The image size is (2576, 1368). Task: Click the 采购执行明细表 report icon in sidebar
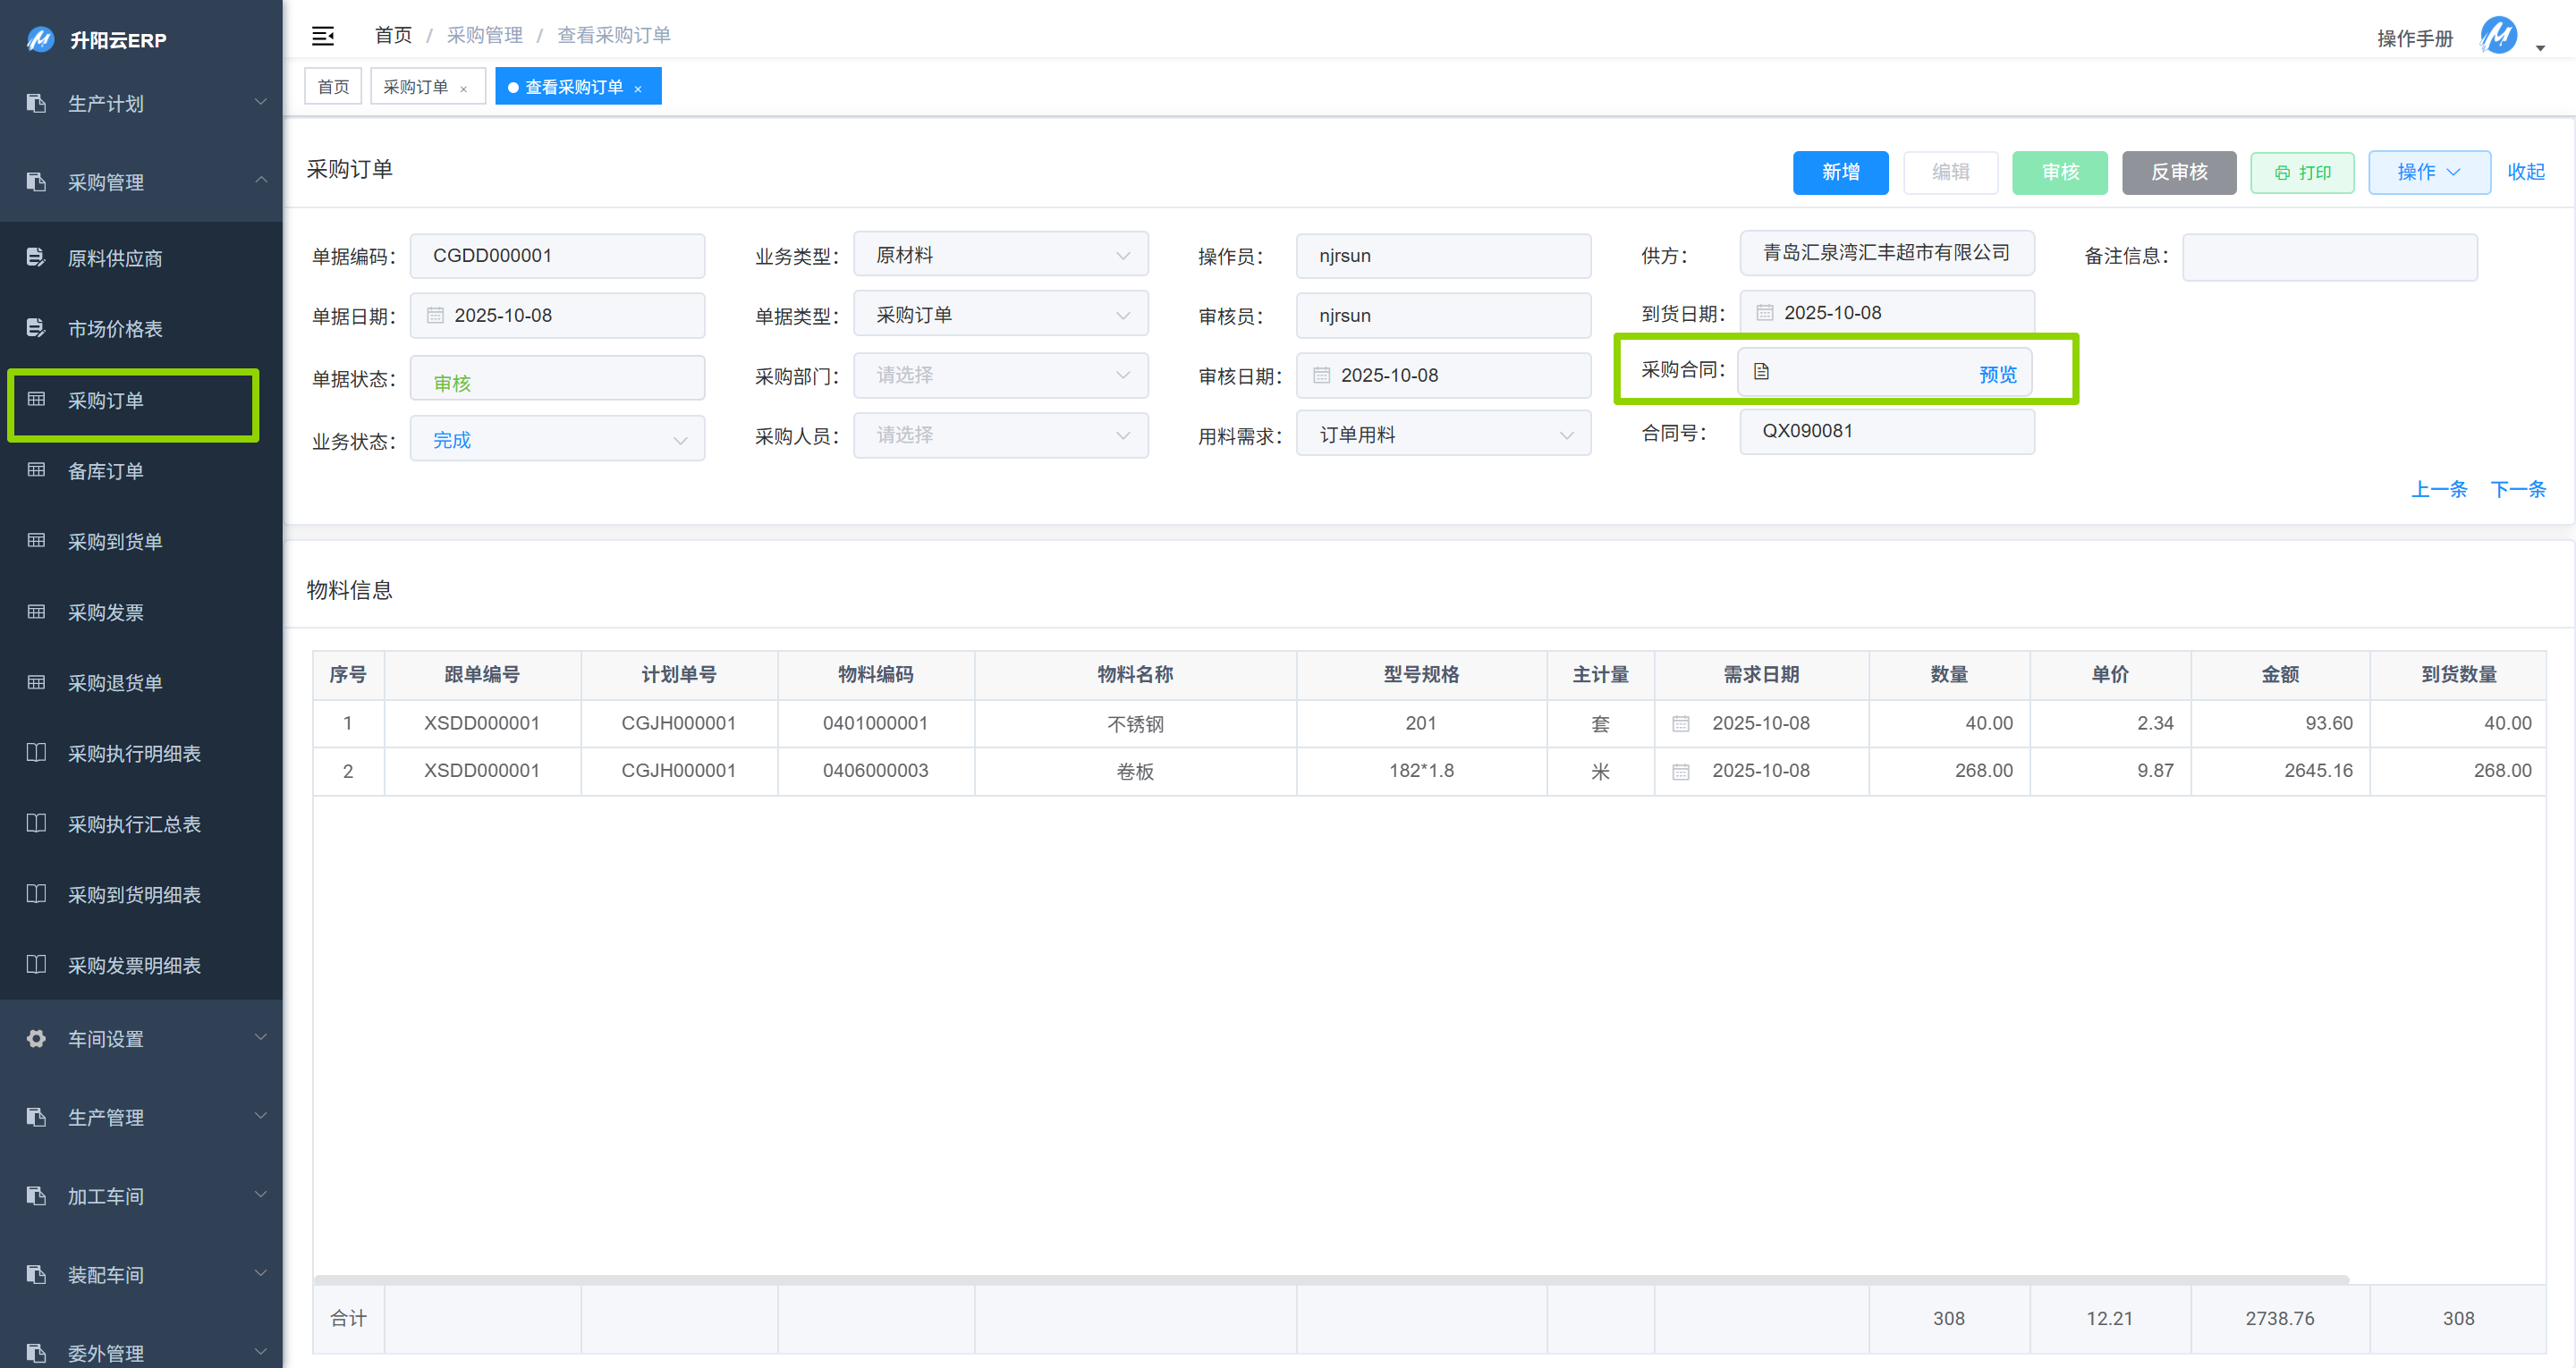[36, 752]
